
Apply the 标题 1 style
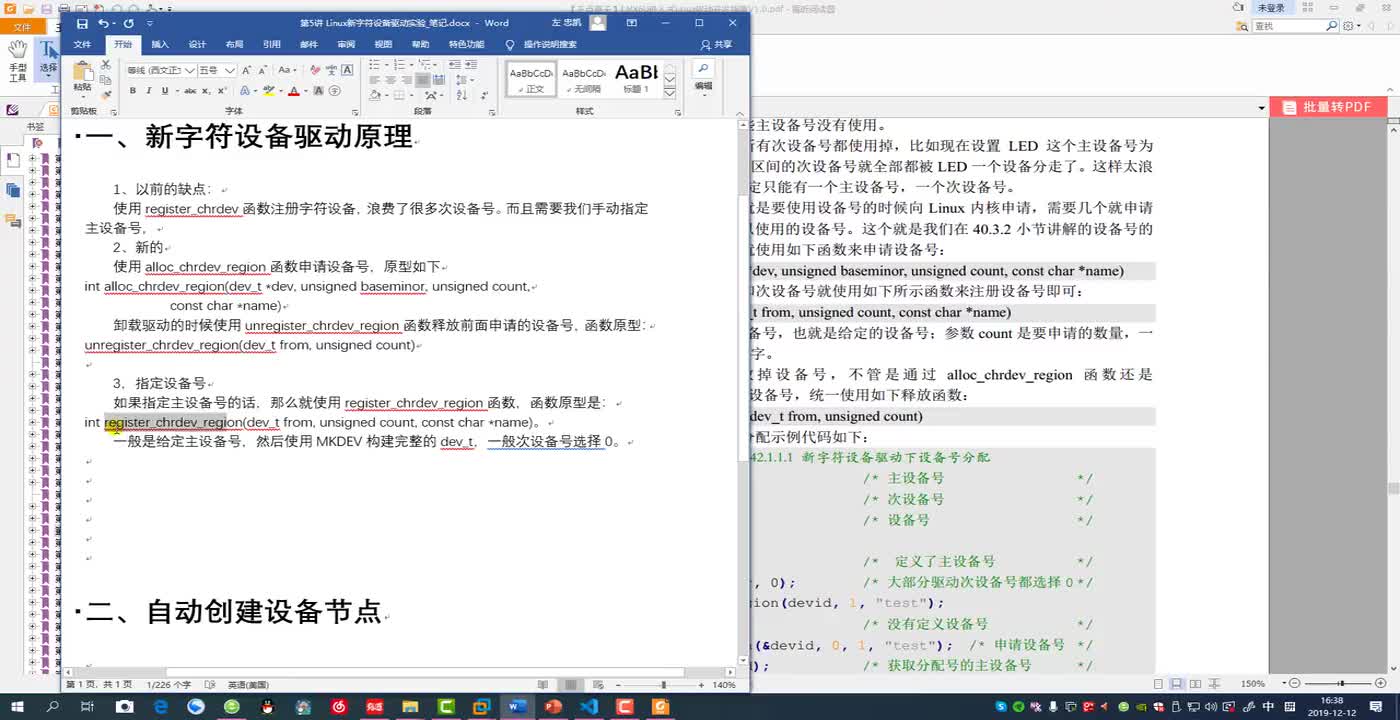pyautogui.click(x=636, y=79)
